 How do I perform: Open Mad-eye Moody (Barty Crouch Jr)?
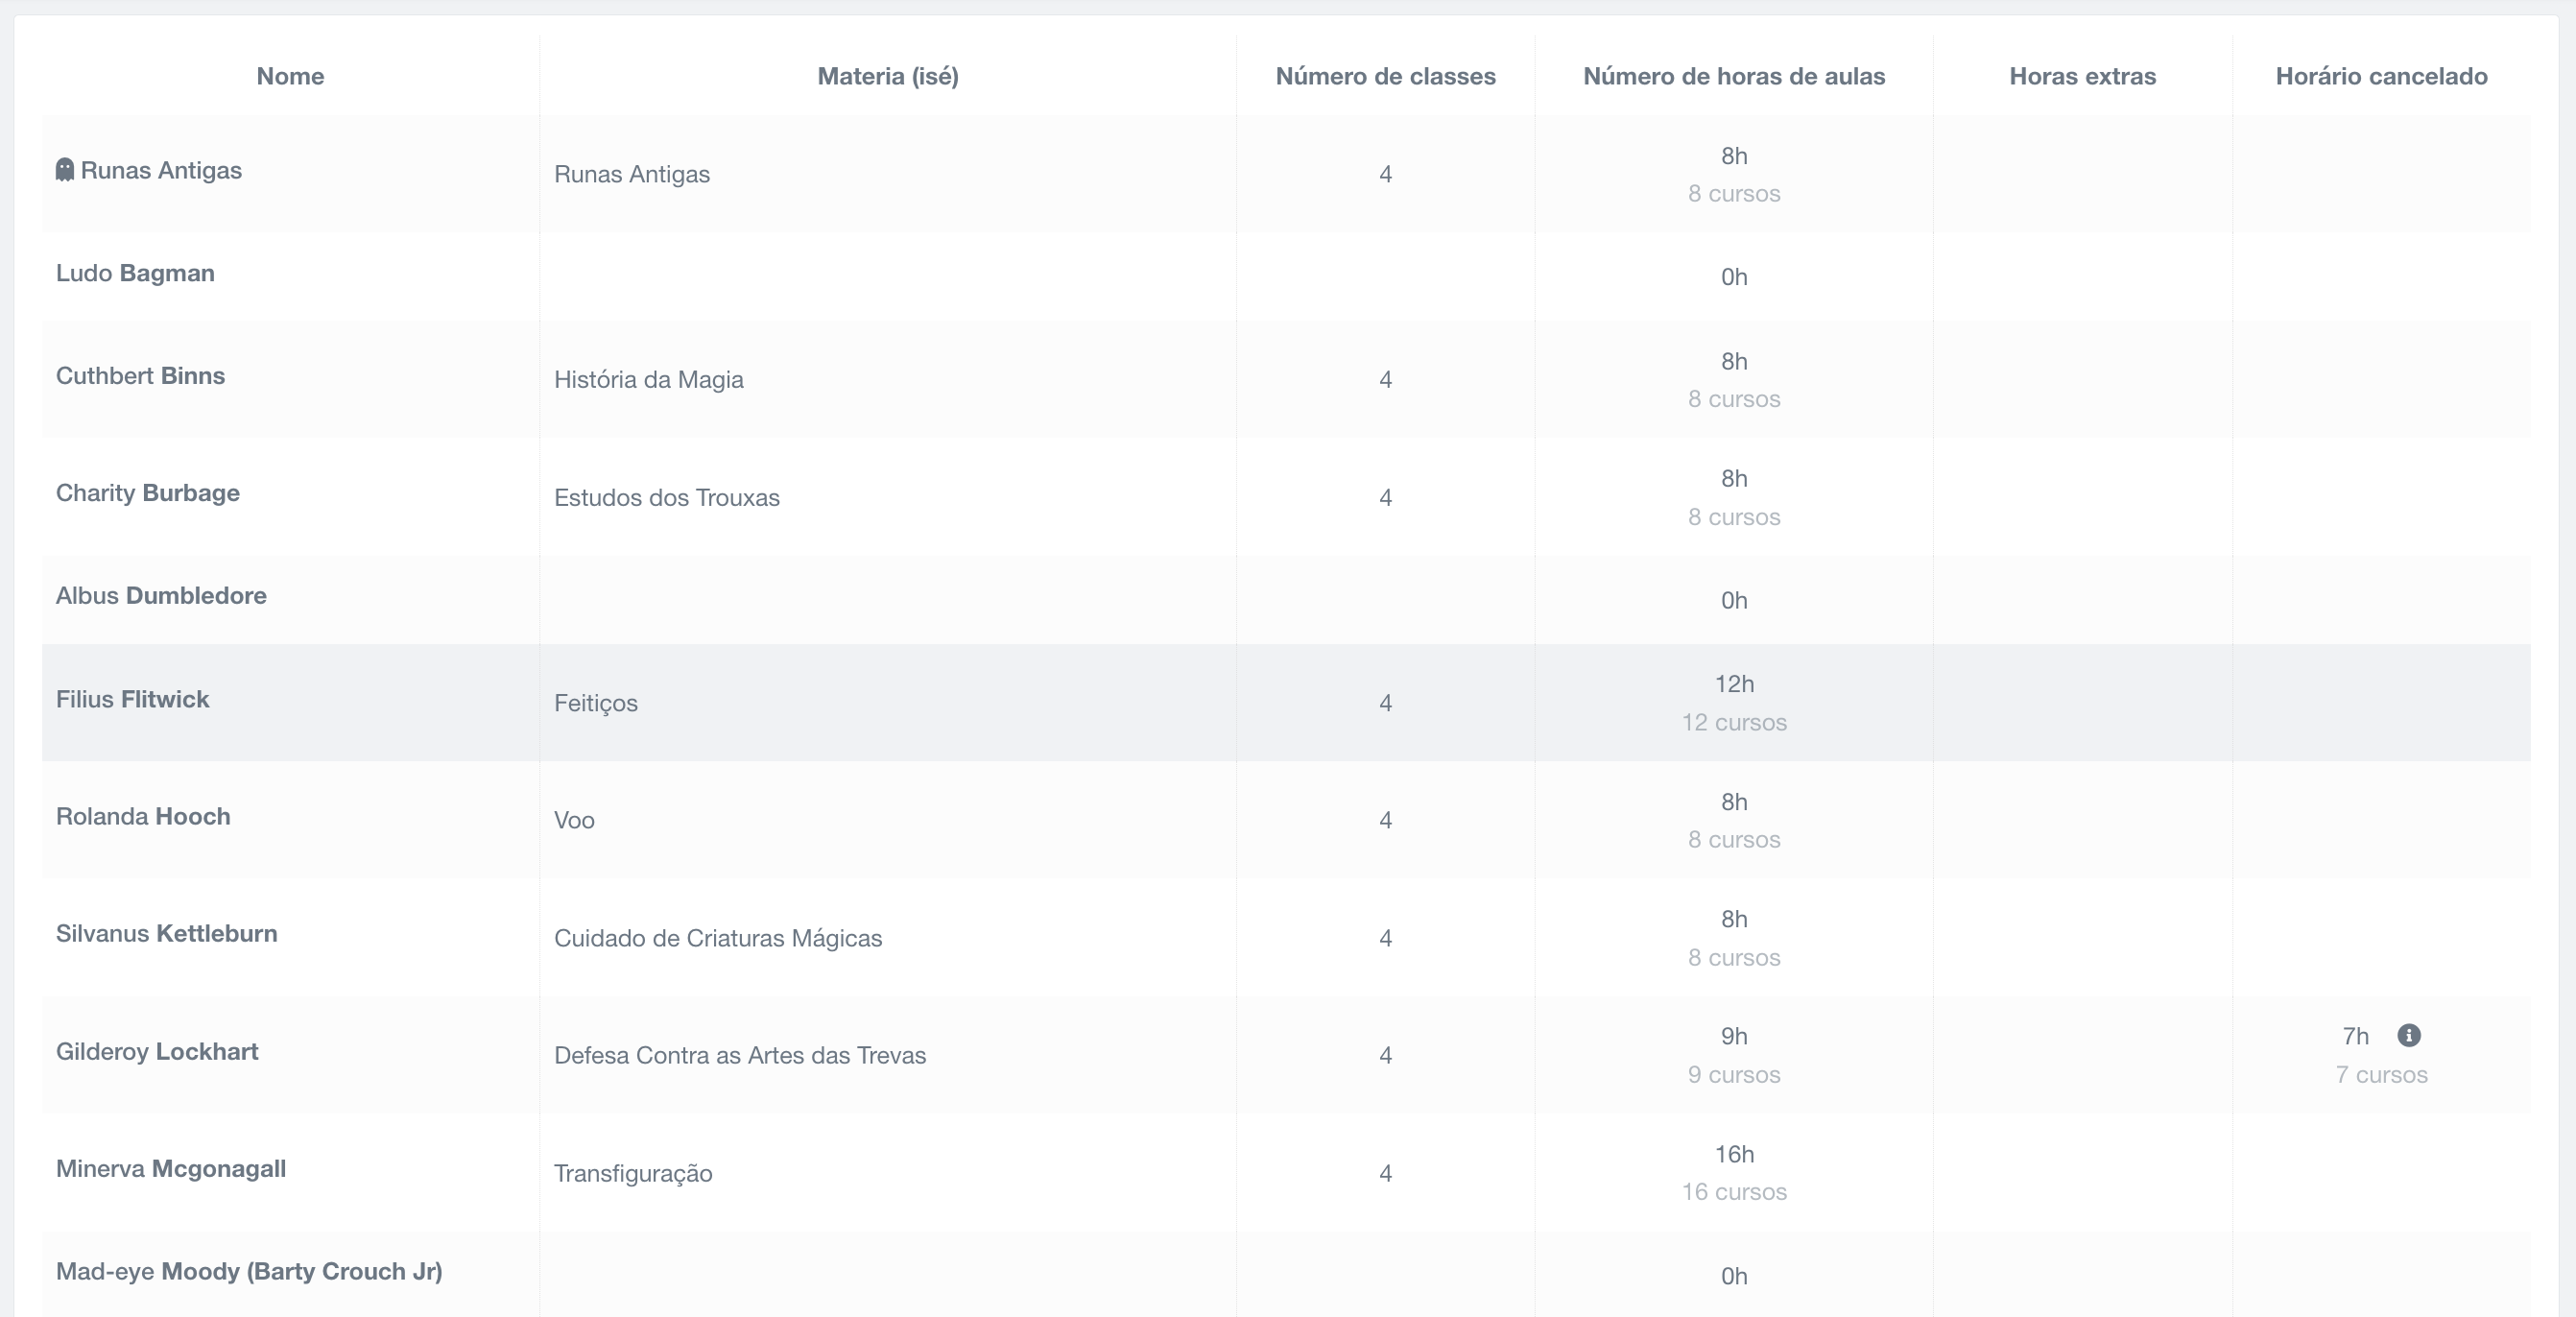249,1271
